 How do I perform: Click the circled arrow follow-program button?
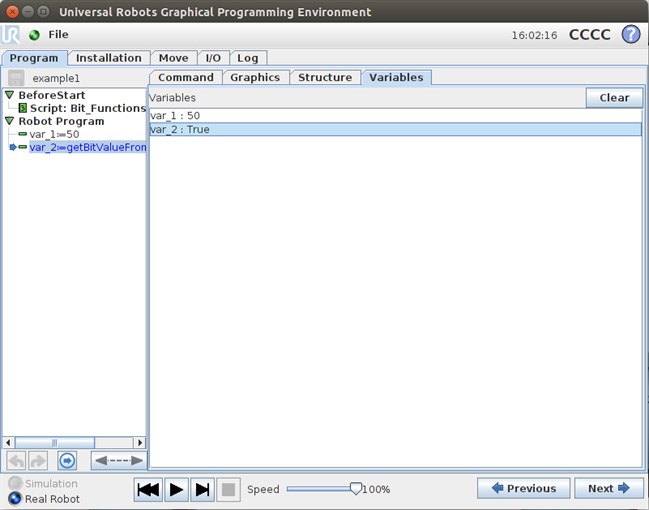67,460
